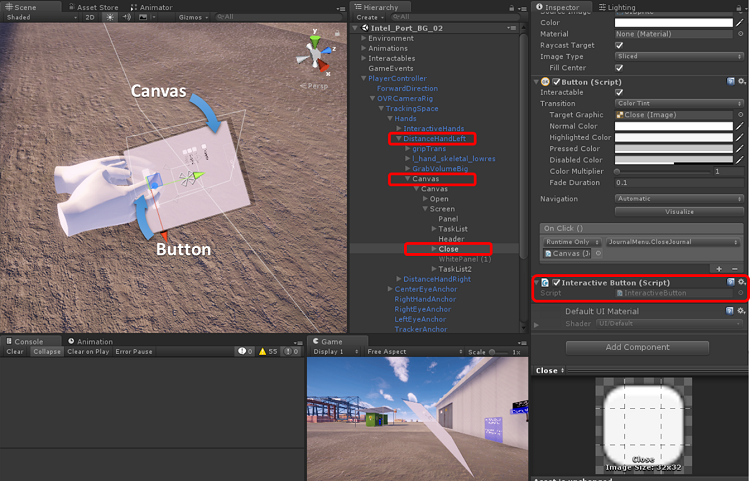Pick Image Color with eyedropper

click(740, 22)
